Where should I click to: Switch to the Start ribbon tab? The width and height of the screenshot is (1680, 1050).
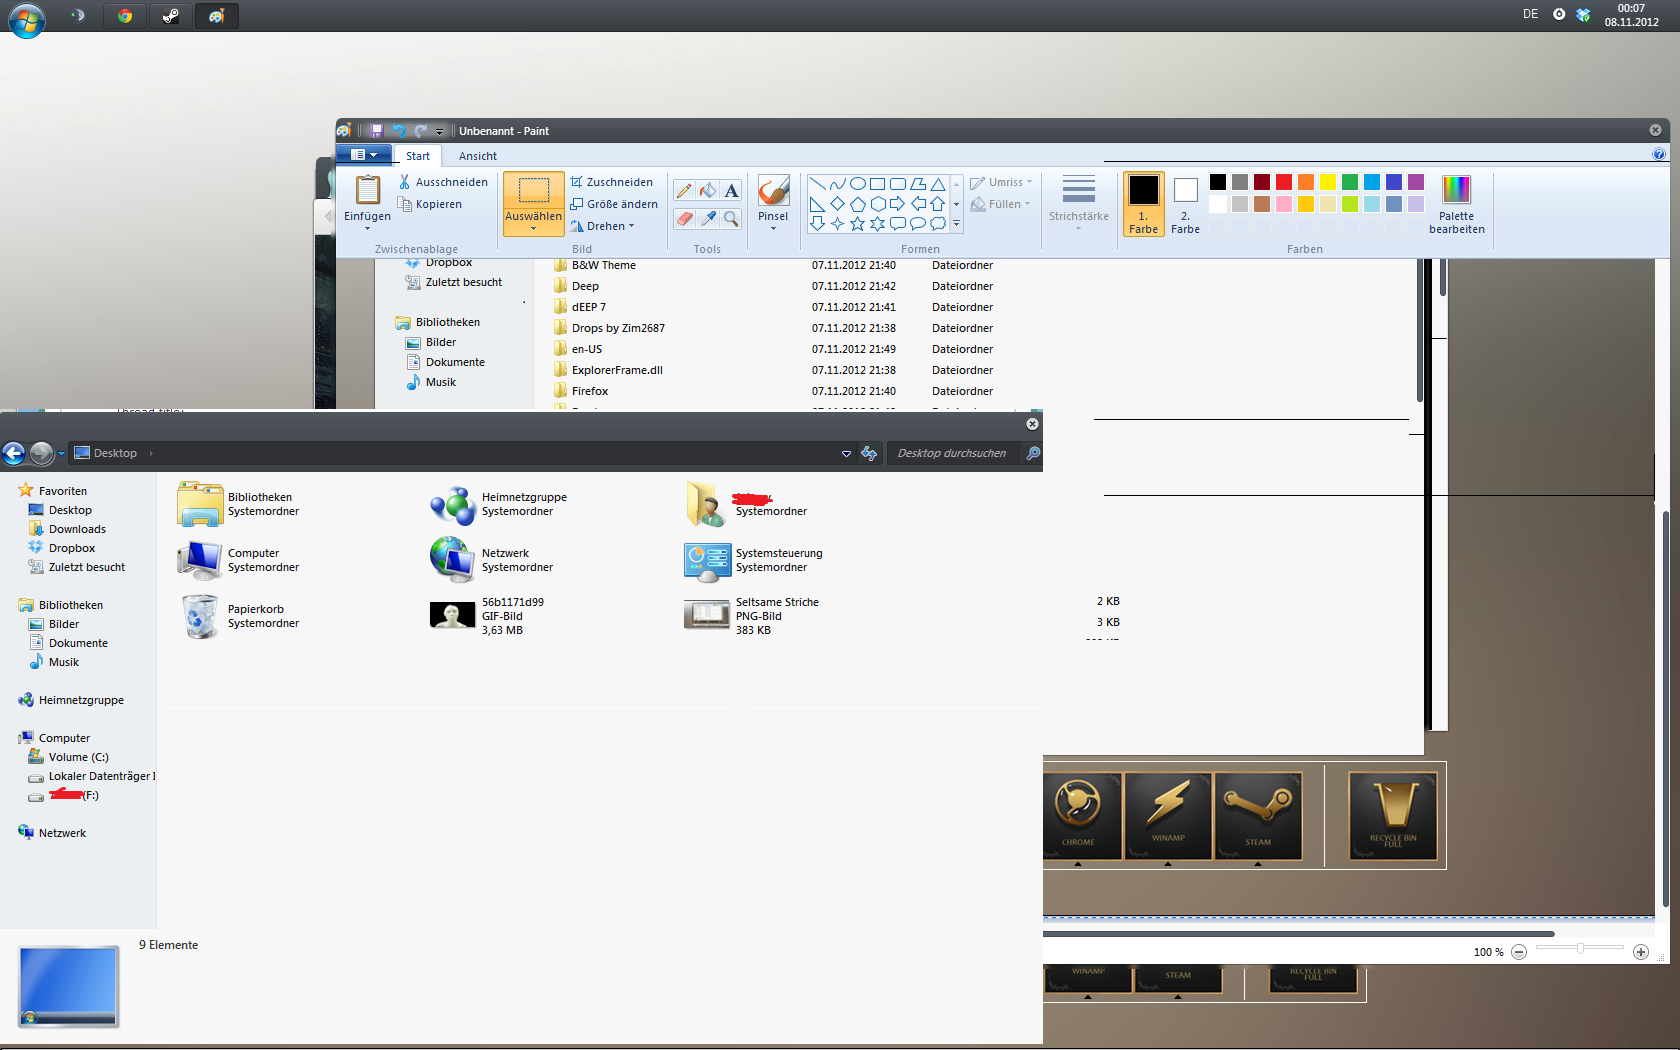[x=418, y=156]
